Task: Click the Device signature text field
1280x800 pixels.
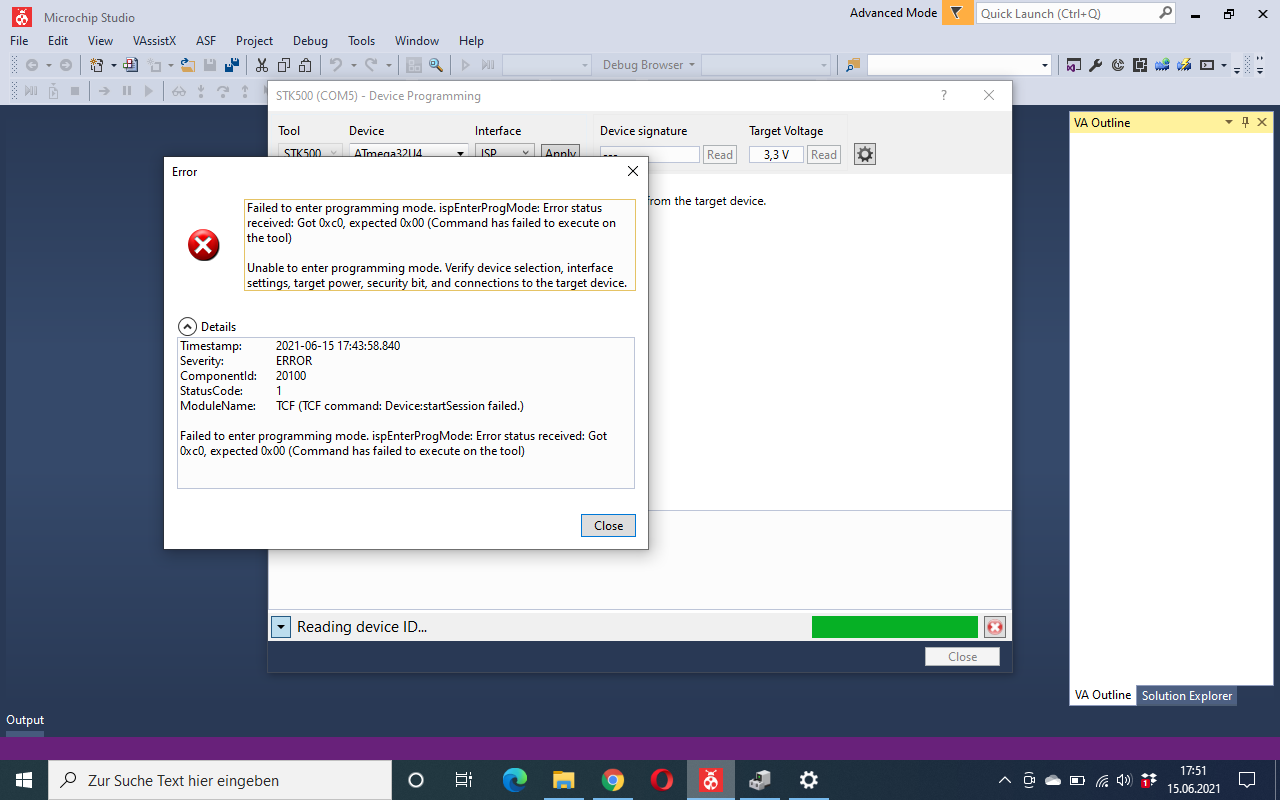Action: pos(650,154)
